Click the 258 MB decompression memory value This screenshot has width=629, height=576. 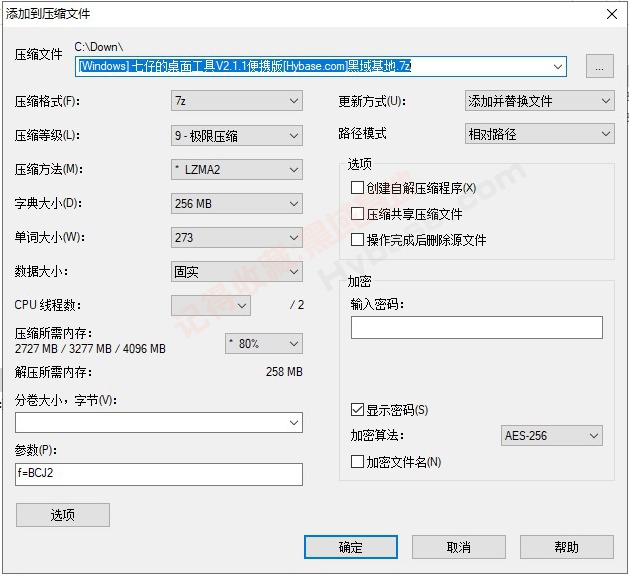pyautogui.click(x=284, y=372)
